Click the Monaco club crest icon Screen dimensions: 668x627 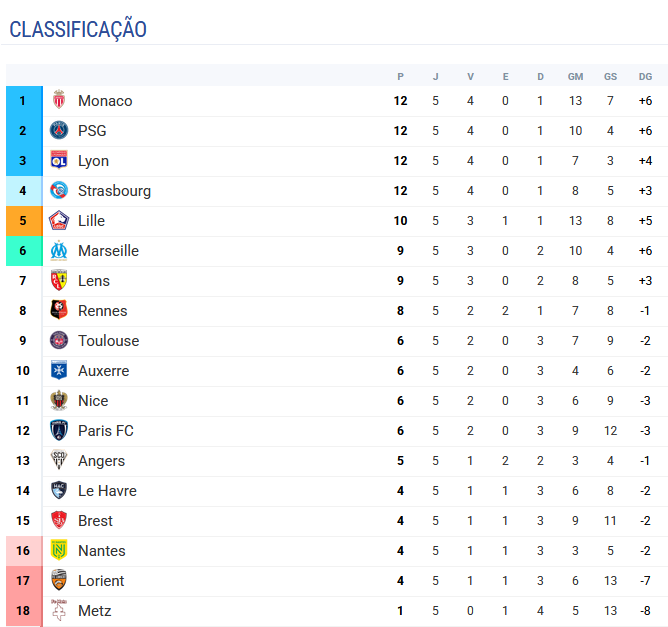pyautogui.click(x=59, y=101)
